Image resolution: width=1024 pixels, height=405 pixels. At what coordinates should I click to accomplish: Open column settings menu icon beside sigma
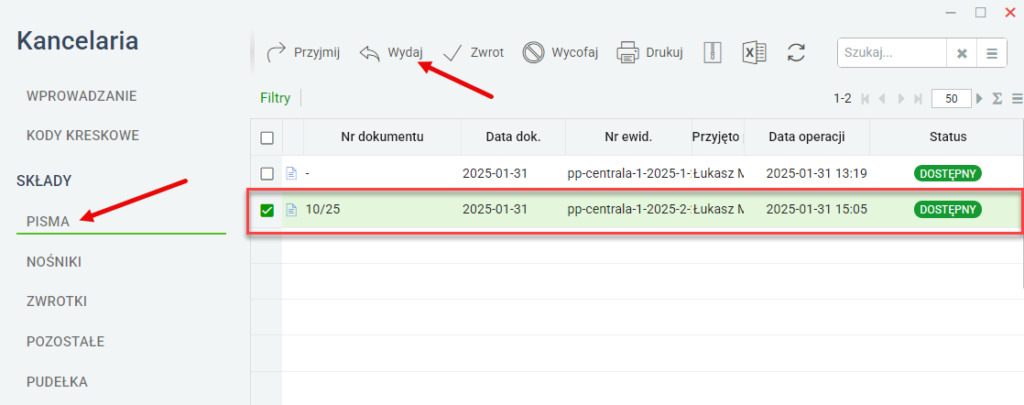pyautogui.click(x=1017, y=99)
